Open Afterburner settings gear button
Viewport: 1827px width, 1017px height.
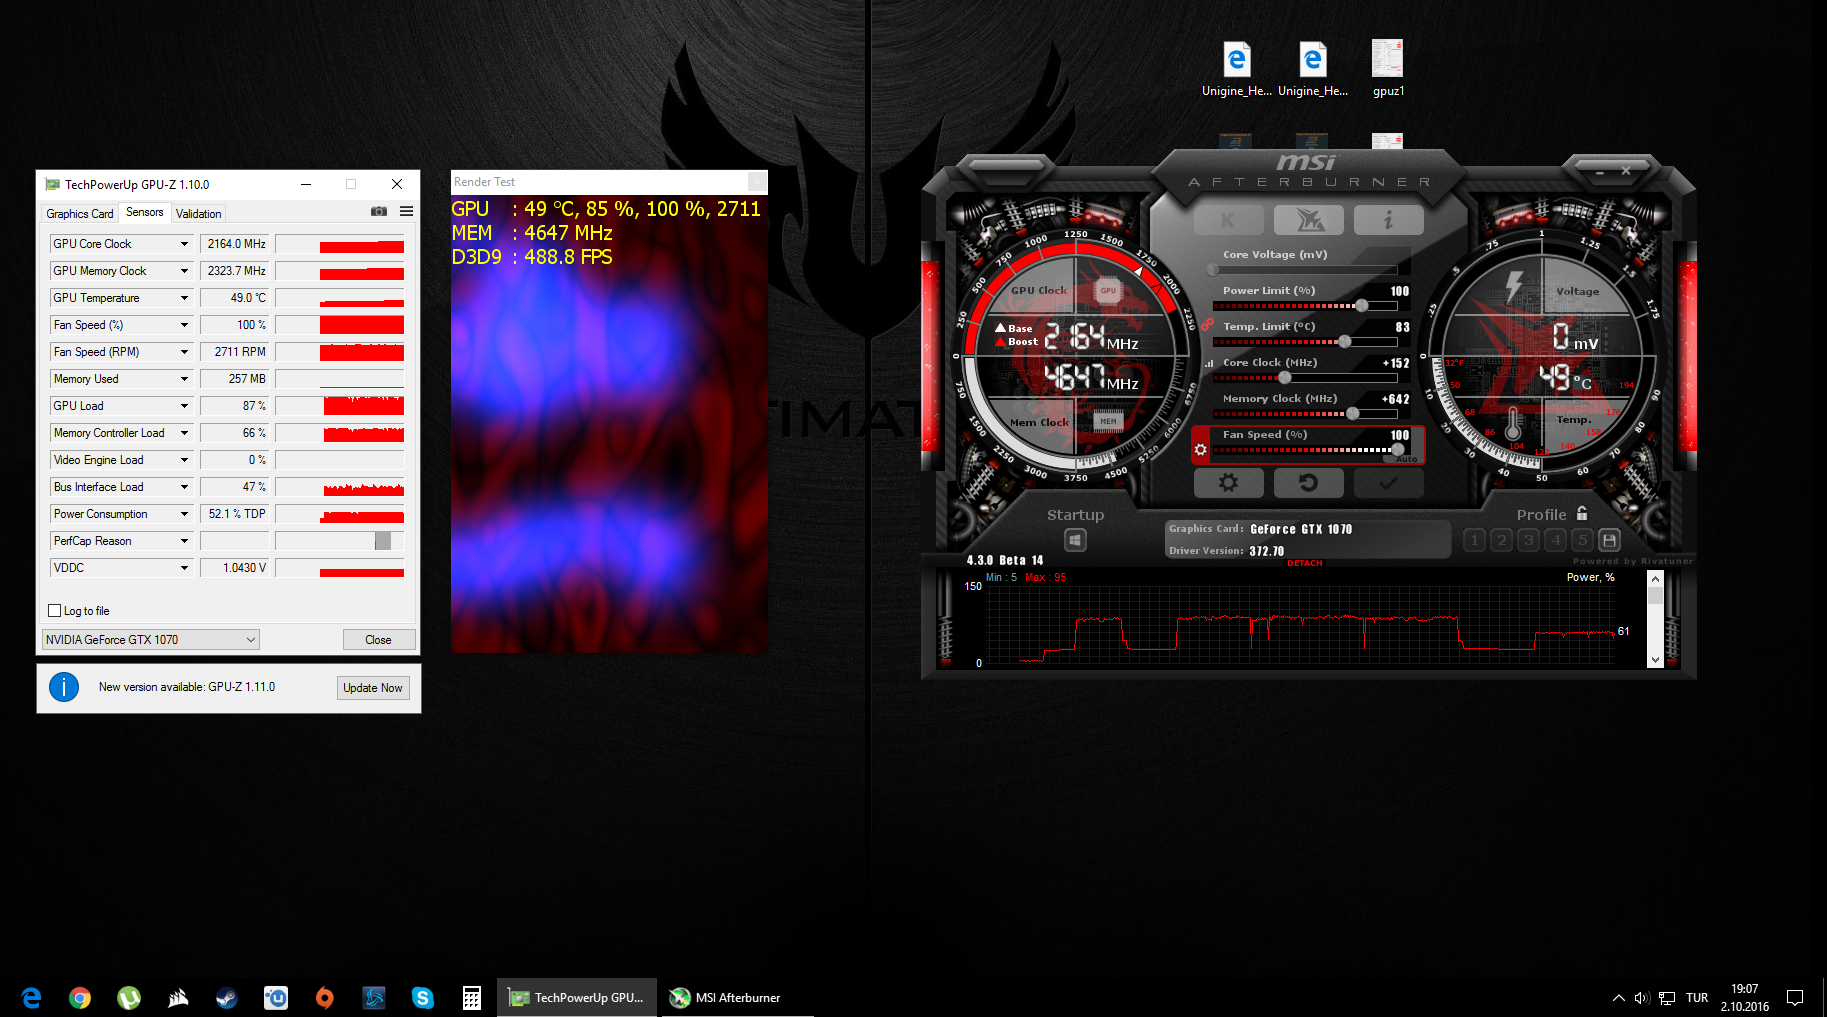point(1228,483)
